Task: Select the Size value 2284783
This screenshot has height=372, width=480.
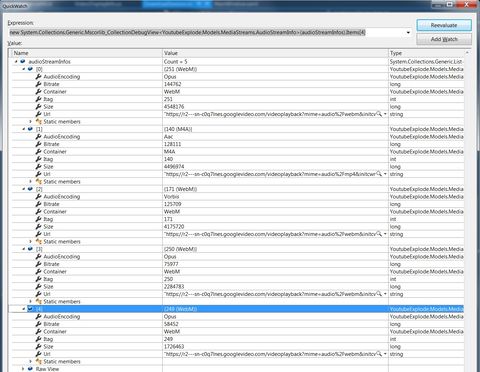Action: click(x=174, y=287)
